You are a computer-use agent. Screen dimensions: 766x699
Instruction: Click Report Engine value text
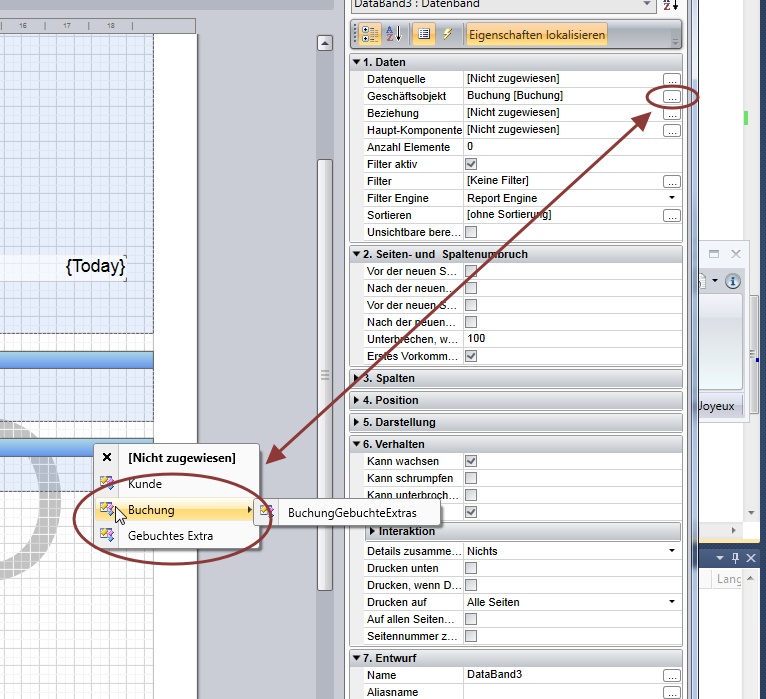[502, 198]
